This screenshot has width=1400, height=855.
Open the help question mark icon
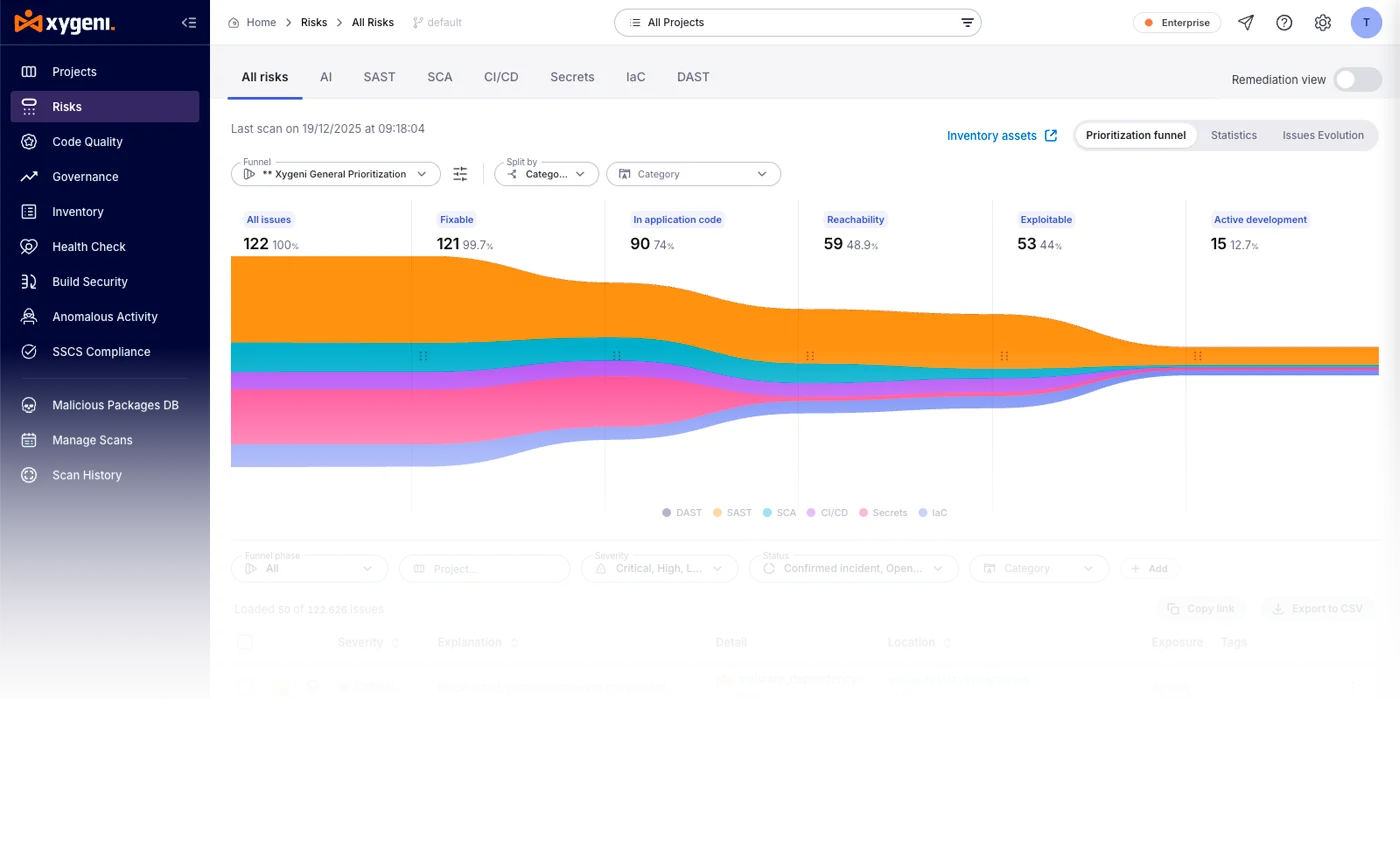(x=1284, y=22)
